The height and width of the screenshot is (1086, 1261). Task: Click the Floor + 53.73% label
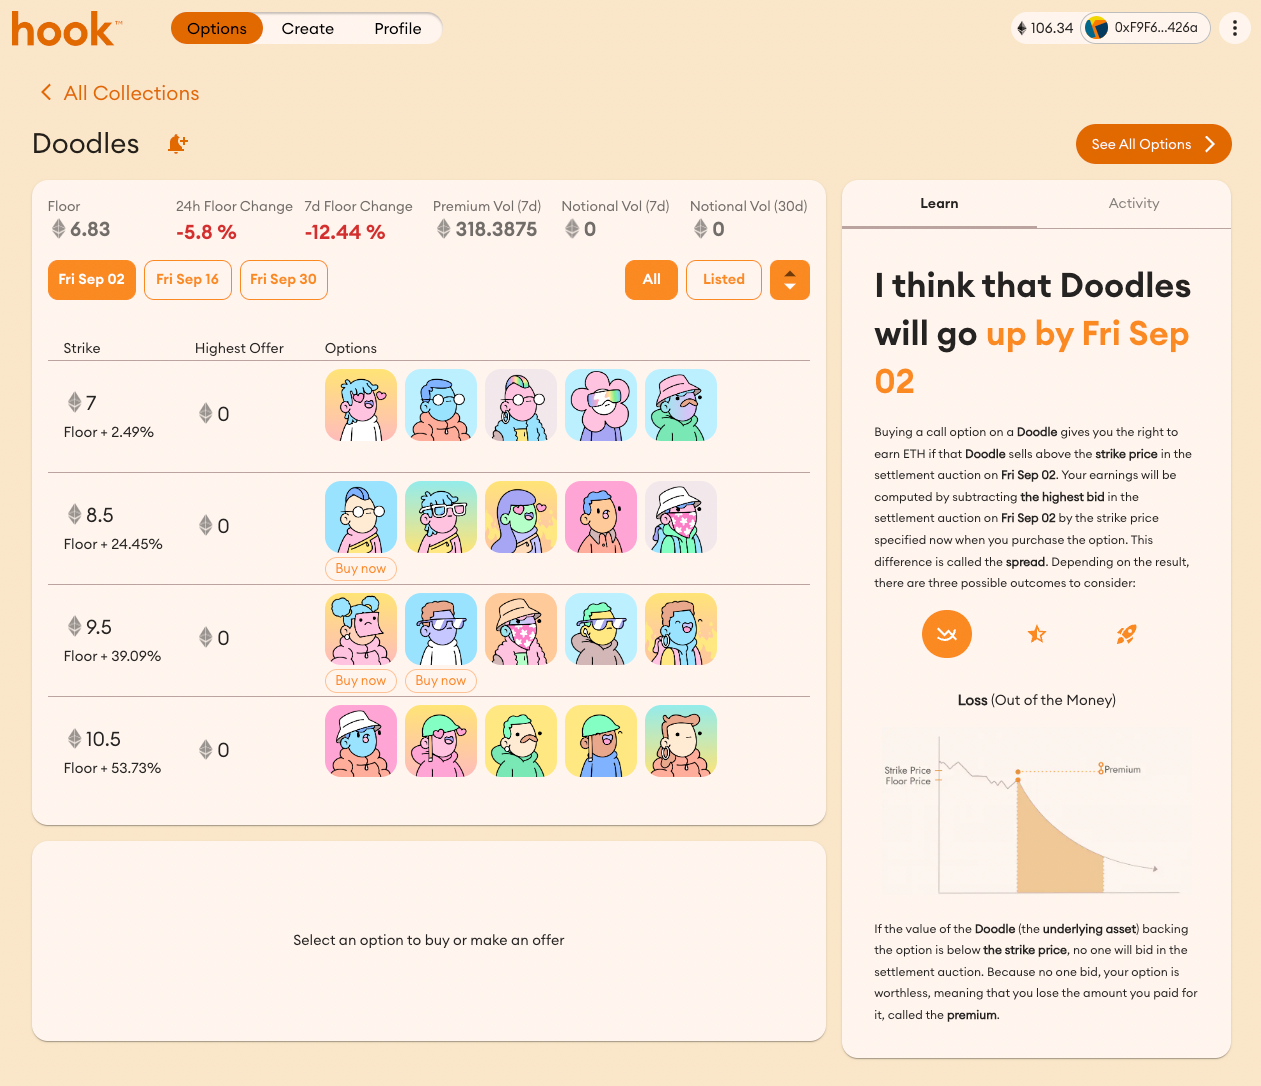pos(112,768)
